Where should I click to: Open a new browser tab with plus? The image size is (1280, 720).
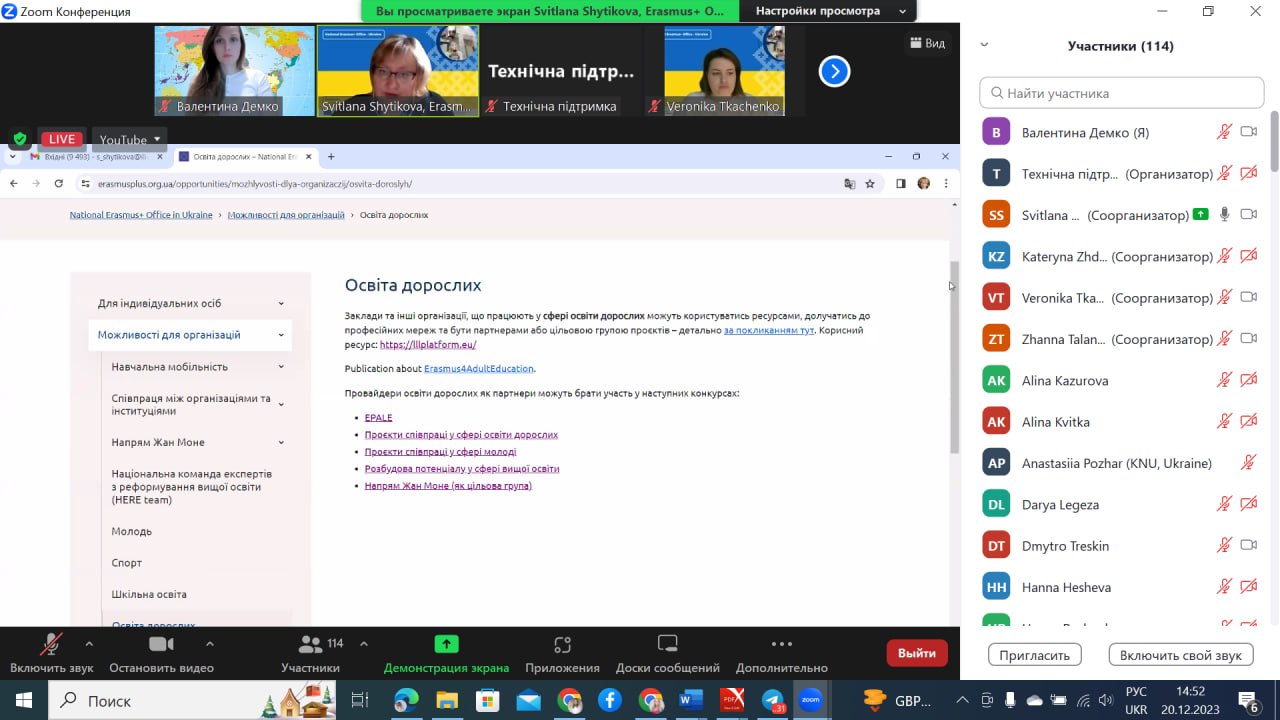(x=331, y=157)
